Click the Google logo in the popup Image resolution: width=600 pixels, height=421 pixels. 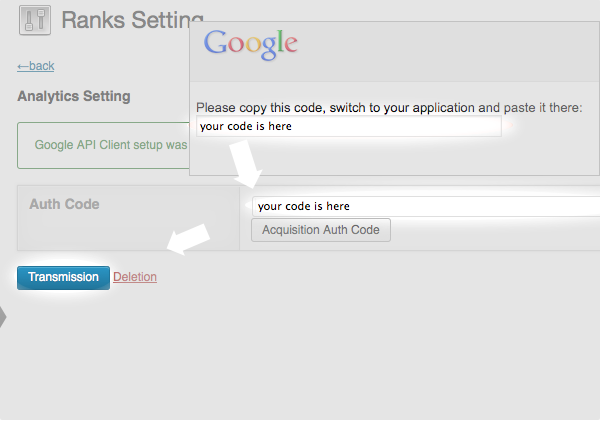pyautogui.click(x=251, y=45)
